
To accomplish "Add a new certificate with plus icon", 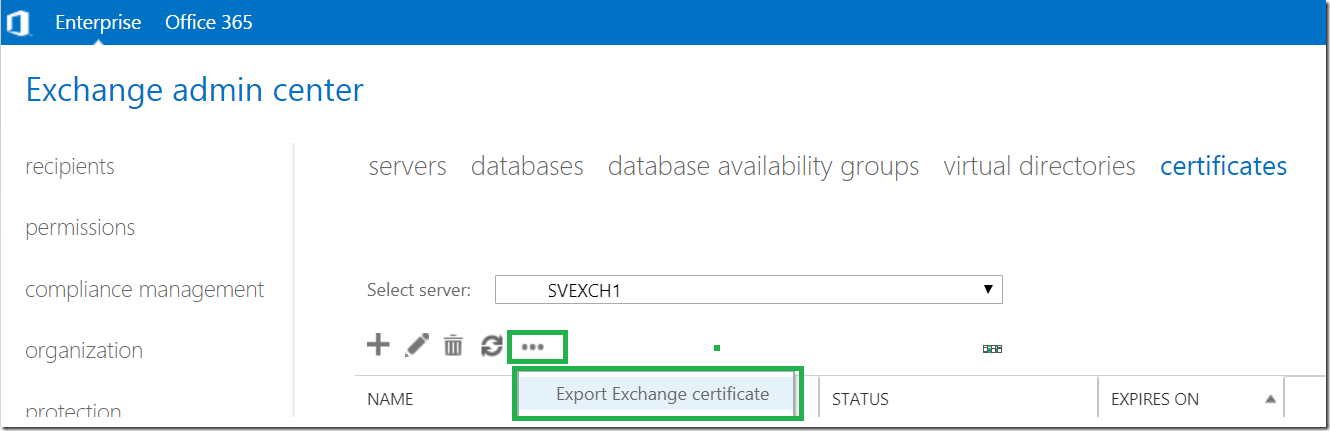I will (378, 346).
